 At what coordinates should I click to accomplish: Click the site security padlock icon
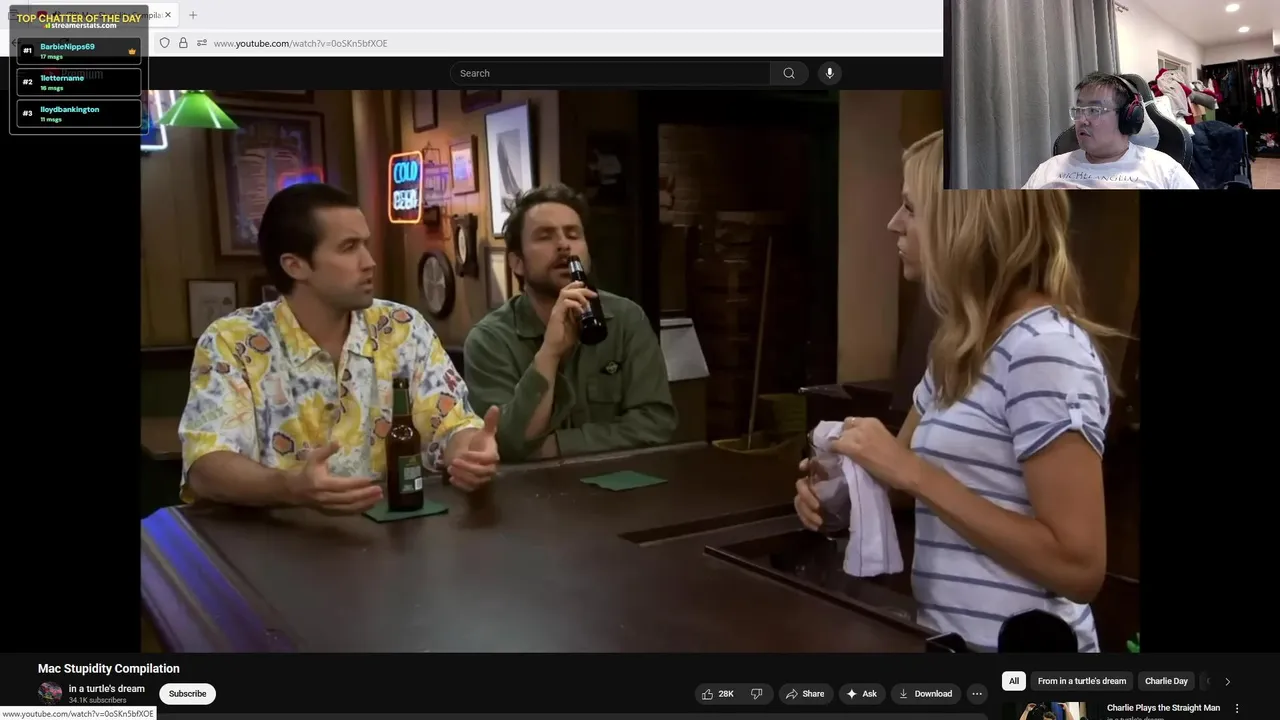[183, 43]
